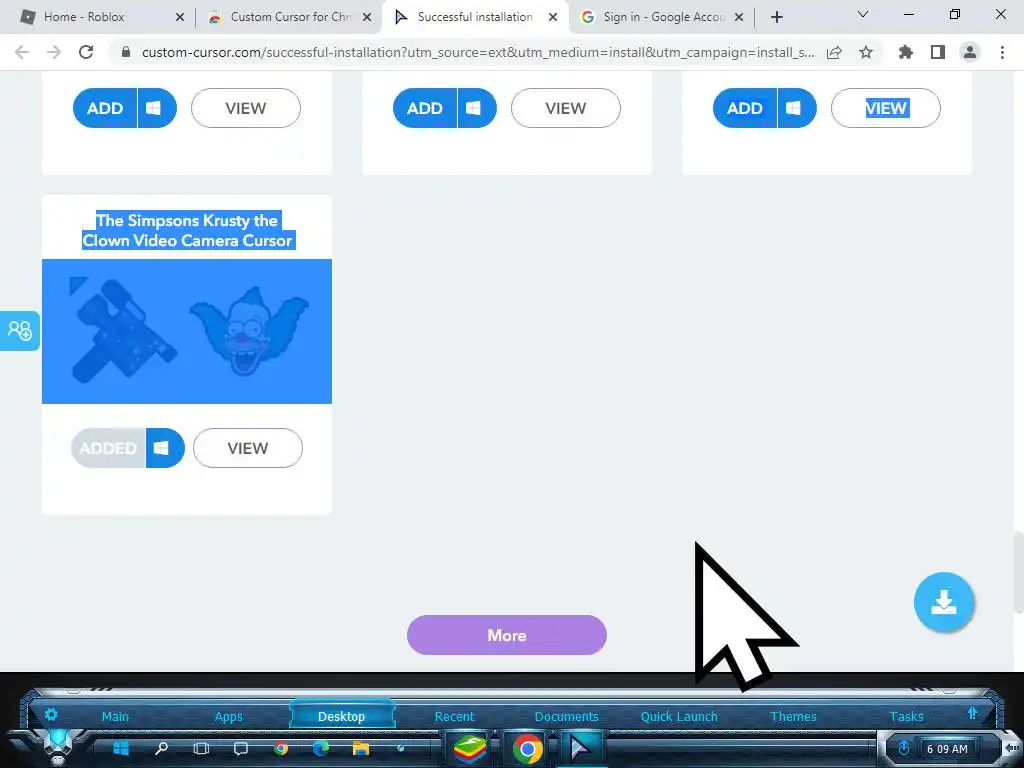This screenshot has width=1024, height=768.
Task: Open The Simpsons Krusty the Clown cursor title
Action: pos(187,231)
